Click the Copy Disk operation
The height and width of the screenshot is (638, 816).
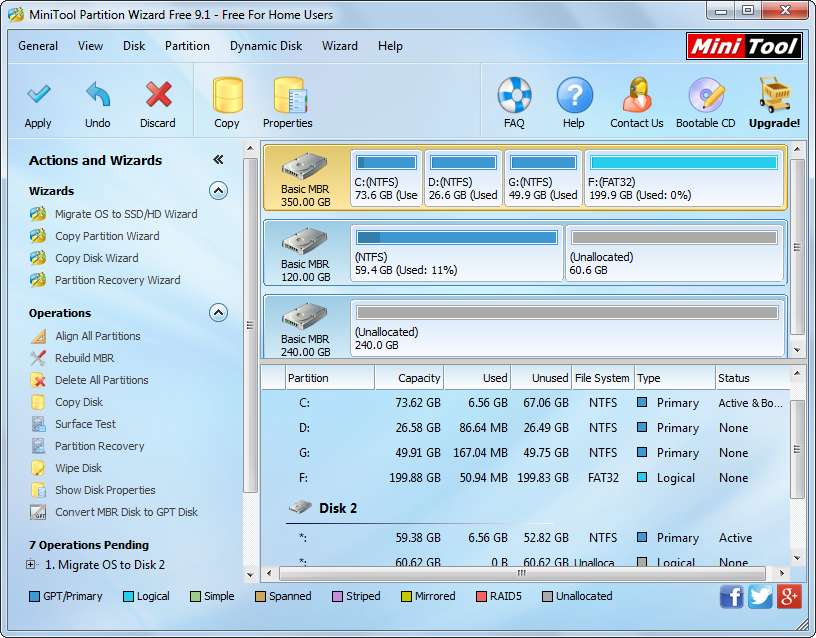(x=79, y=402)
